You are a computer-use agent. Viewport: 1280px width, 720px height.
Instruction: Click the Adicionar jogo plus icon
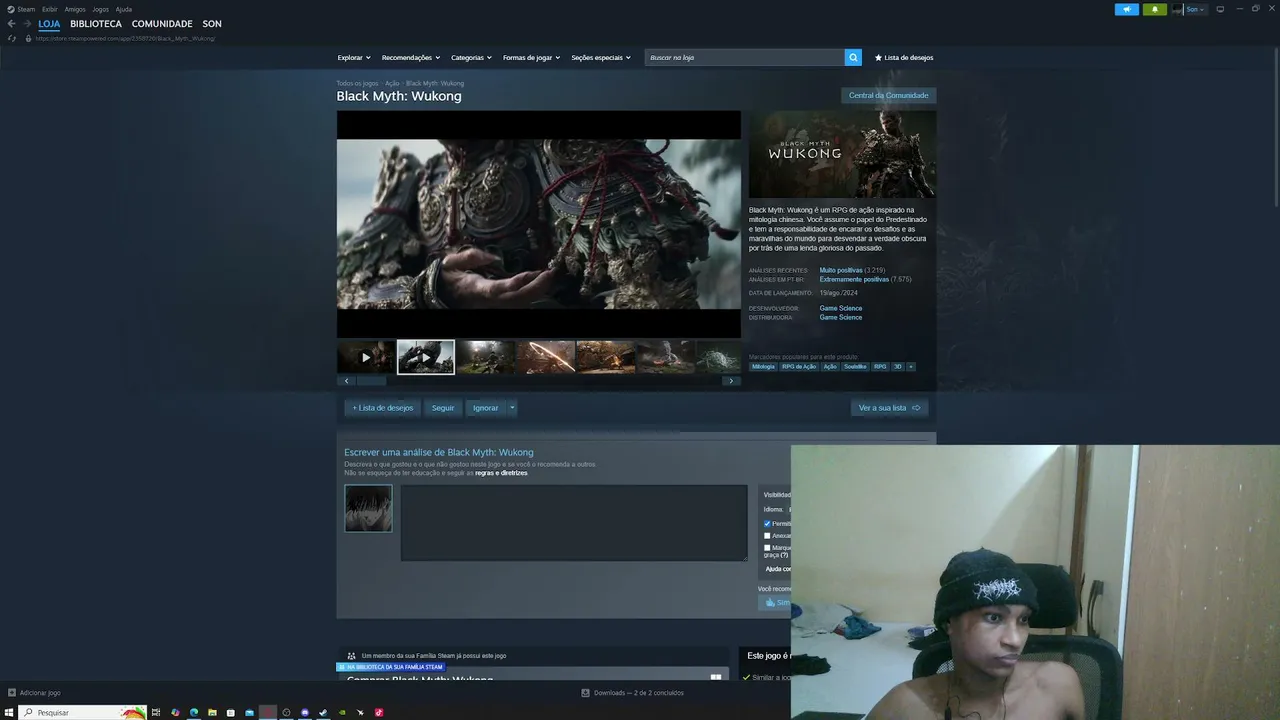[12, 692]
